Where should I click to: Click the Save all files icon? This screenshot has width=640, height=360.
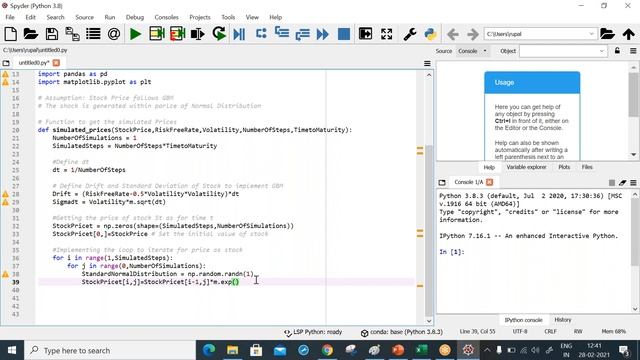pyautogui.click(x=73, y=34)
